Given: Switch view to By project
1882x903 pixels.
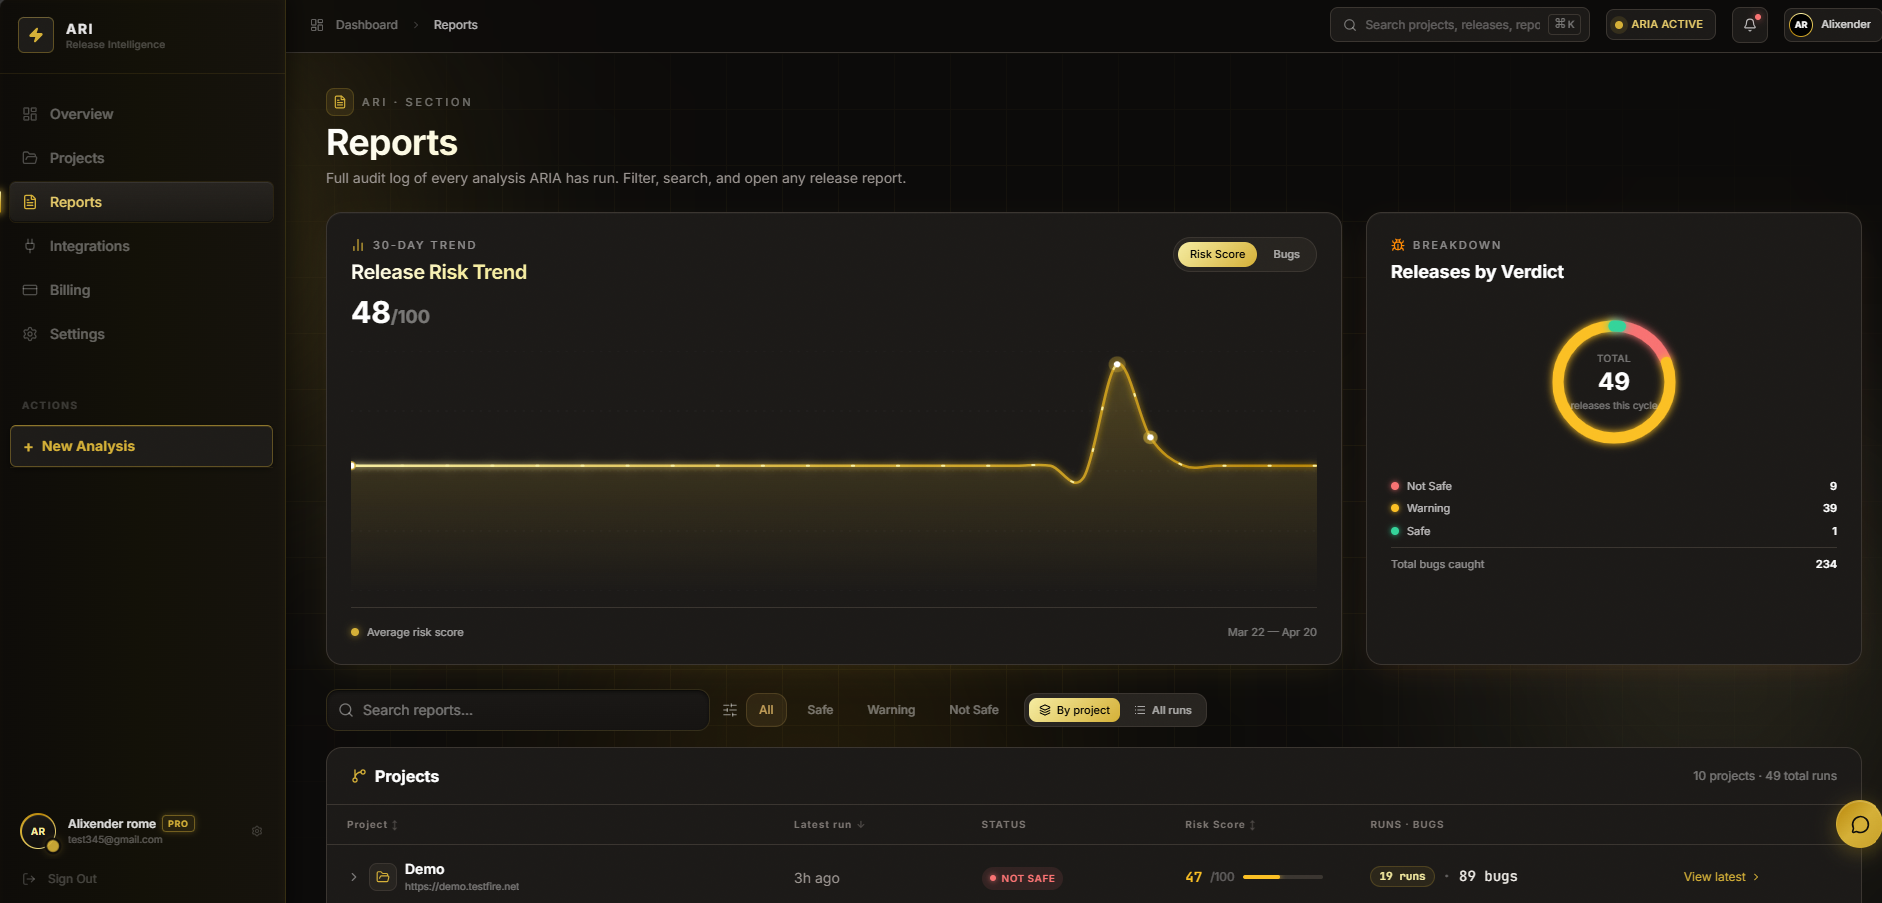Looking at the screenshot, I should click(x=1074, y=710).
